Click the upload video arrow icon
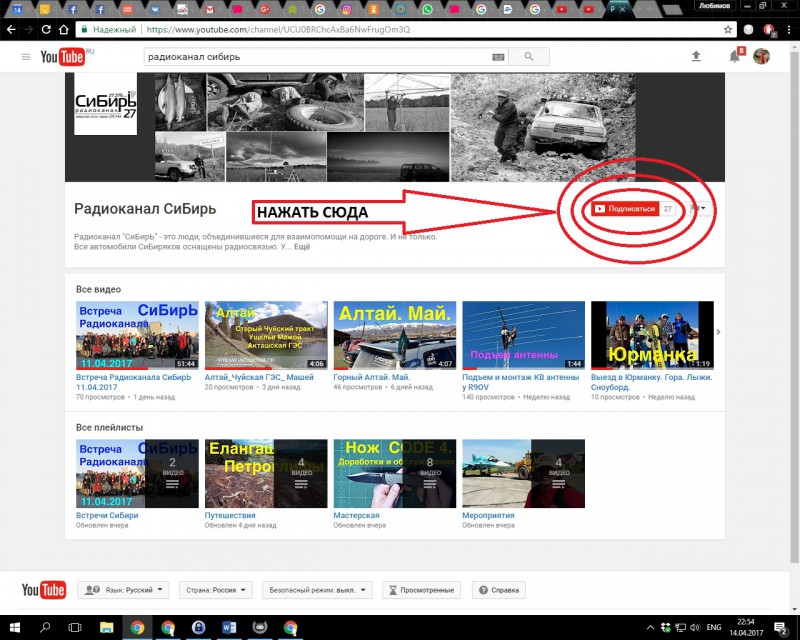 click(x=696, y=57)
